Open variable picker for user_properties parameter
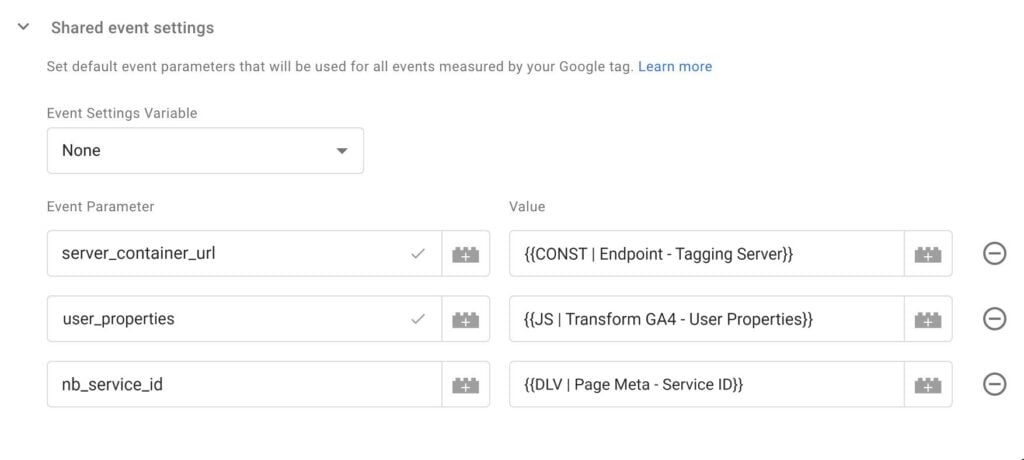The width and height of the screenshot is (1024, 460). (x=466, y=319)
